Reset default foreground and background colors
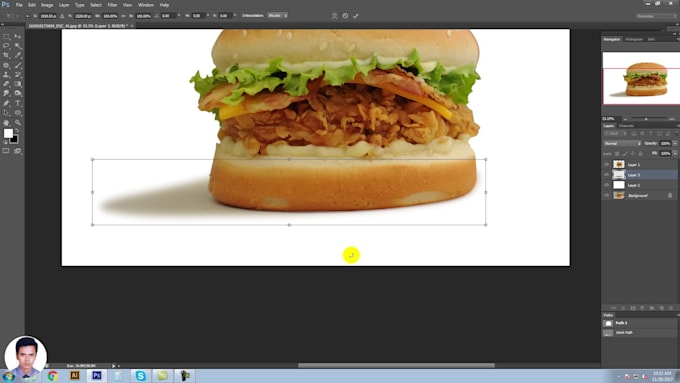This screenshot has height=383, width=680. 5,142
